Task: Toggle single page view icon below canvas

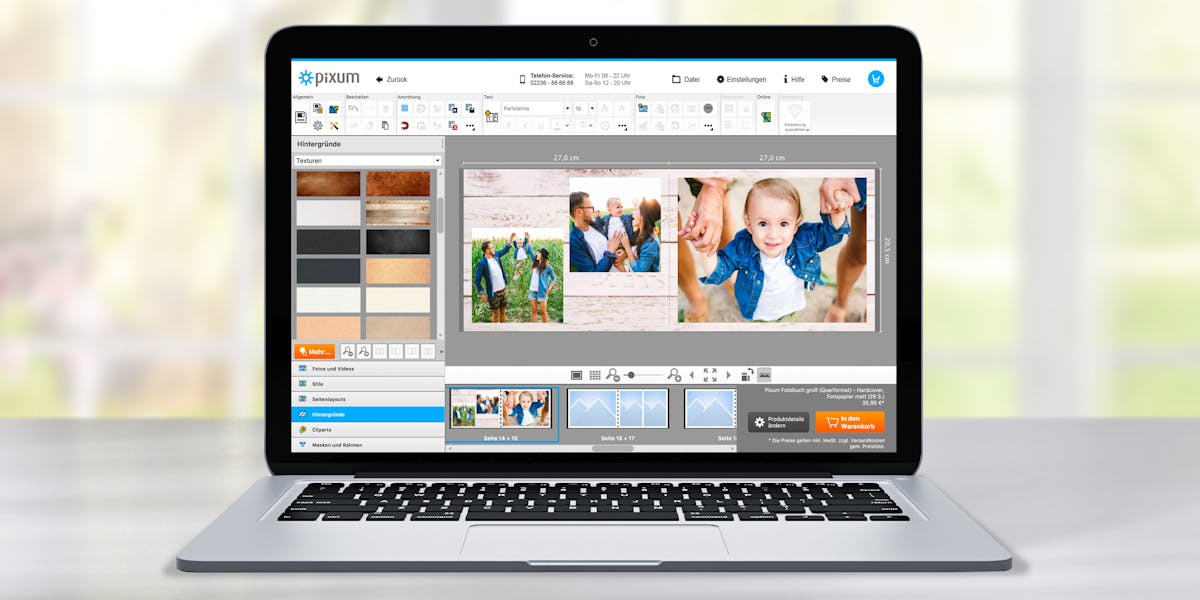Action: (x=576, y=375)
